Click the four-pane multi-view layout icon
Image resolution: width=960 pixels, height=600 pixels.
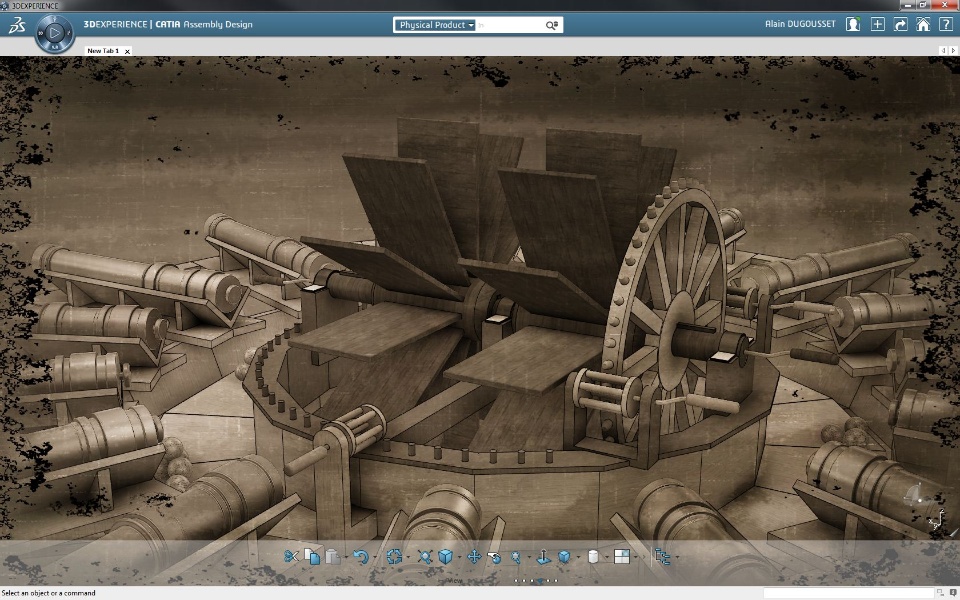pos(621,557)
